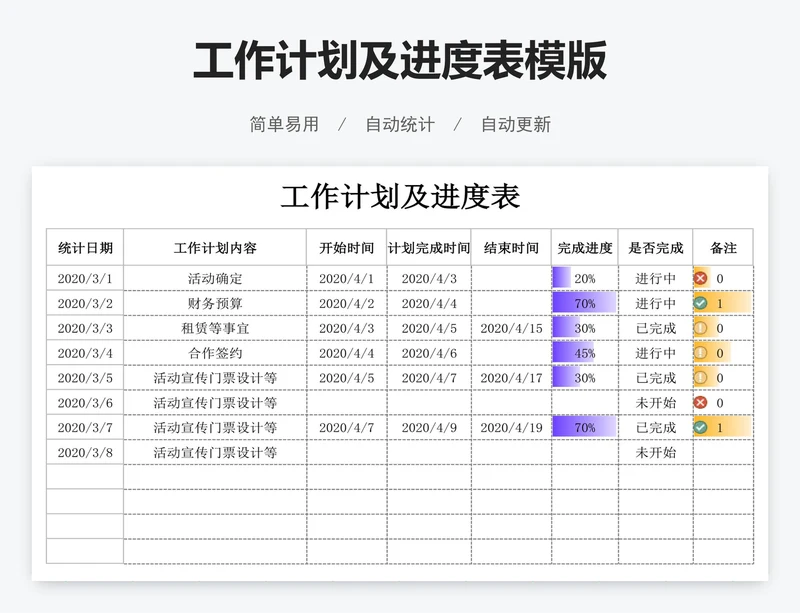800x613 pixels.
Task: Click the 结束时间 column header
Action: pos(511,248)
